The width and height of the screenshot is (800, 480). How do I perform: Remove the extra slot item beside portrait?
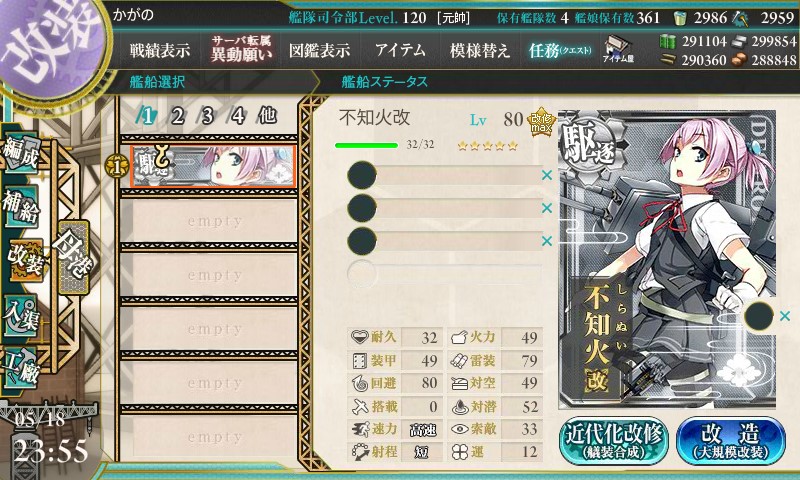point(785,316)
